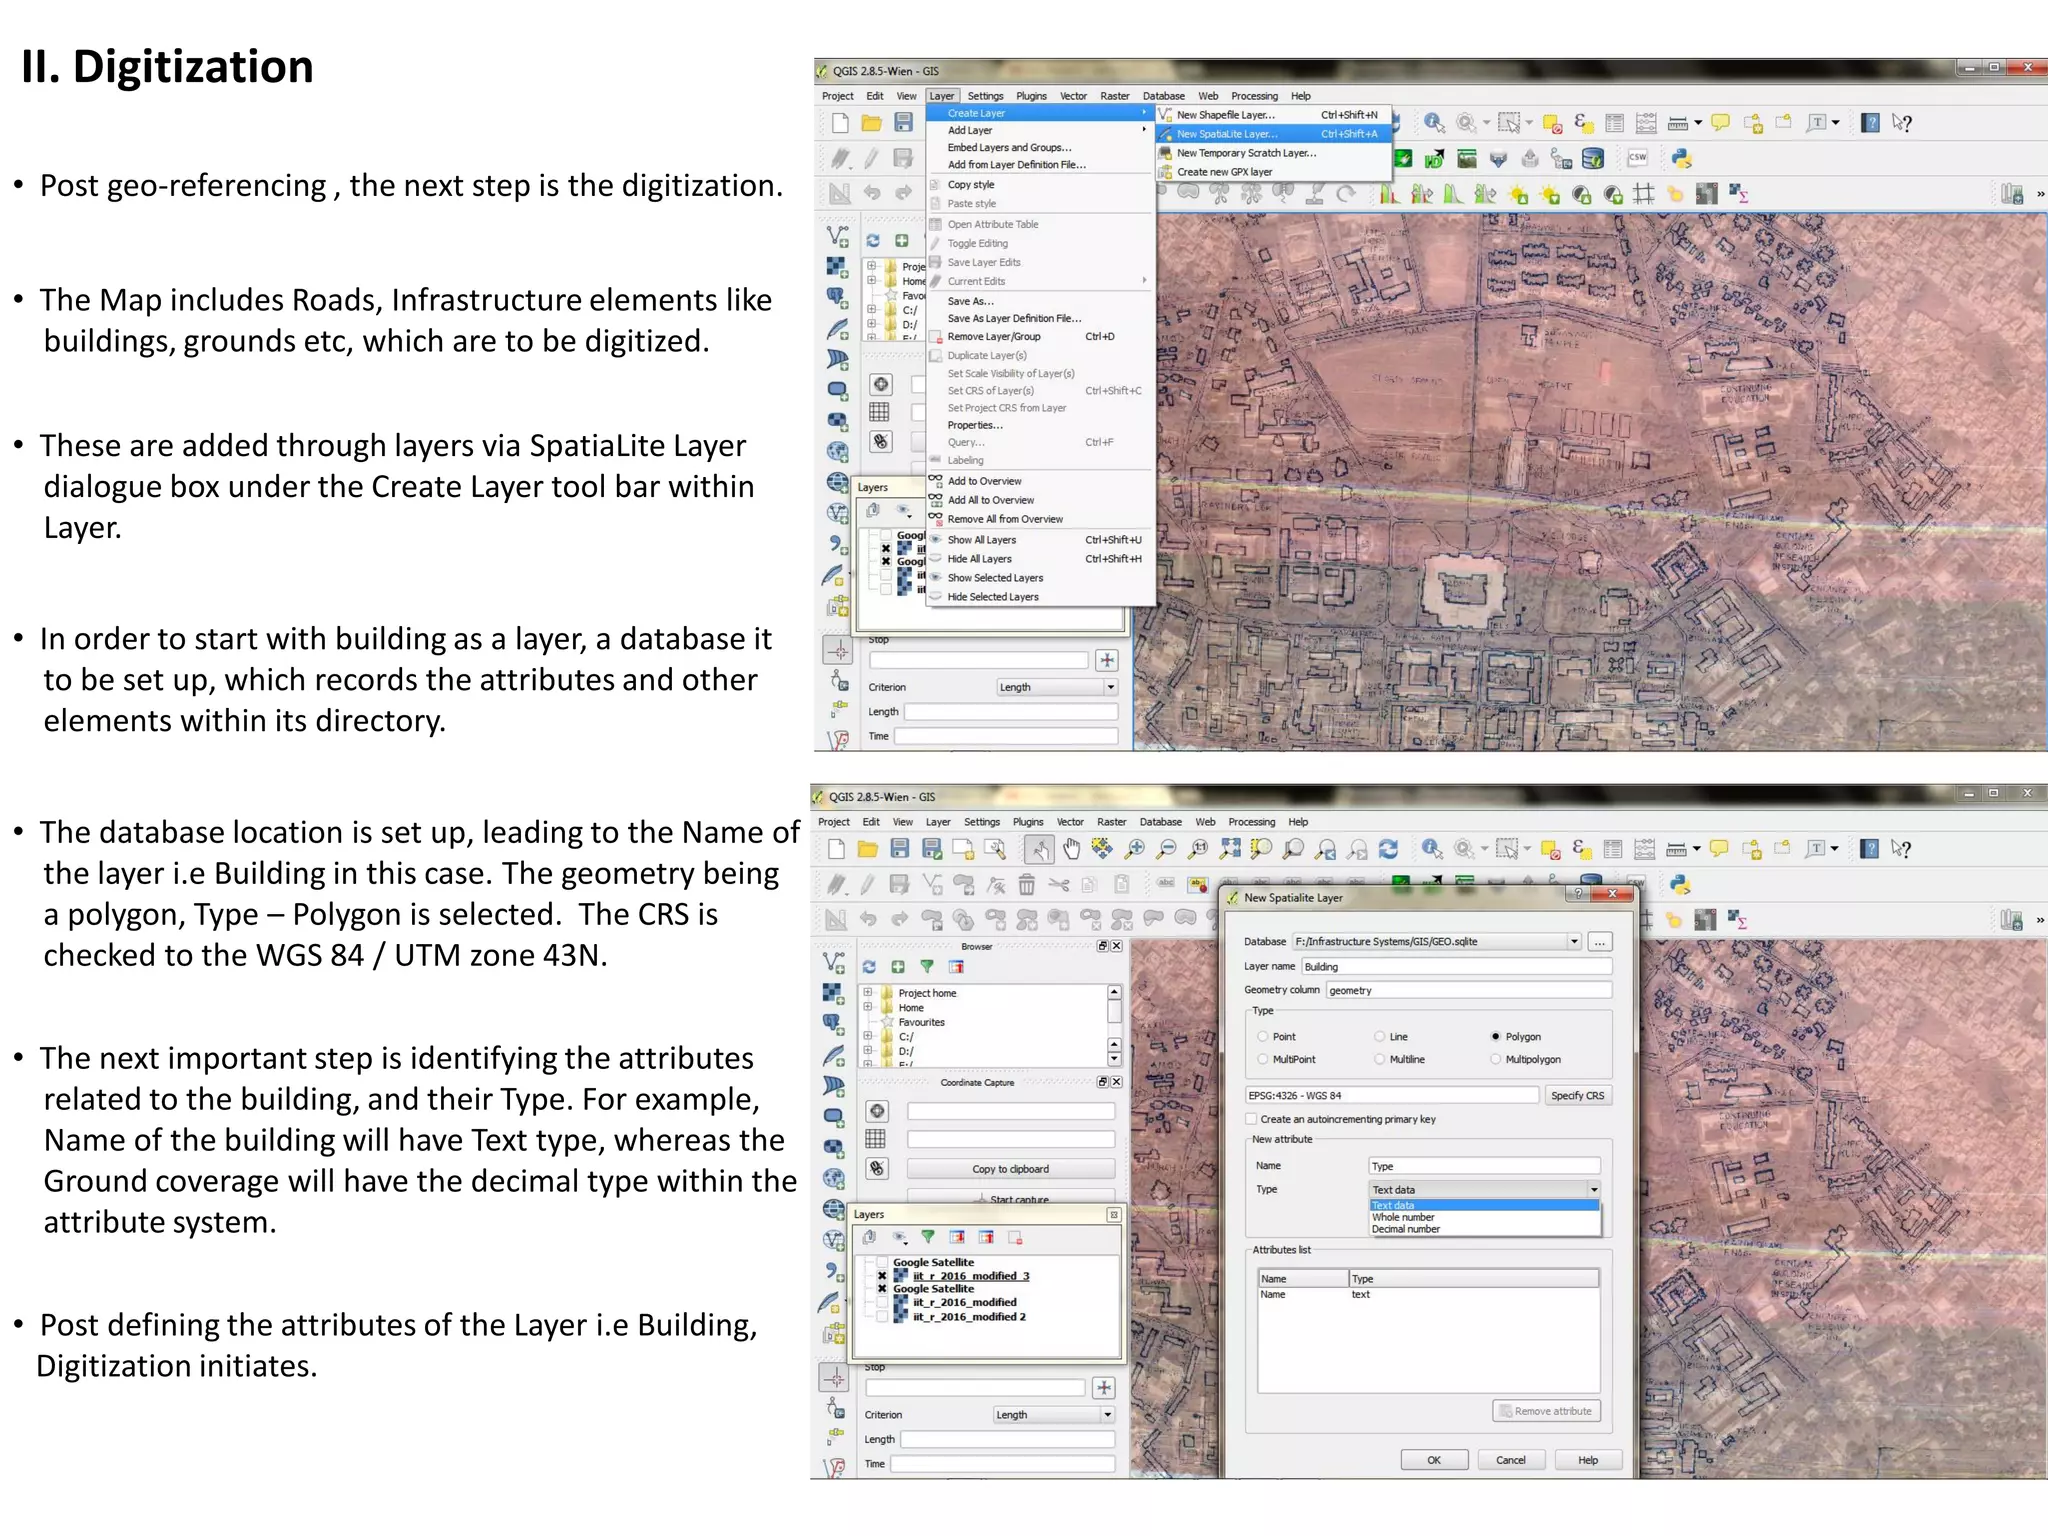The height and width of the screenshot is (1536, 2048).
Task: Enable Create an autoincrementing primary key checkbox
Action: click(x=1251, y=1119)
